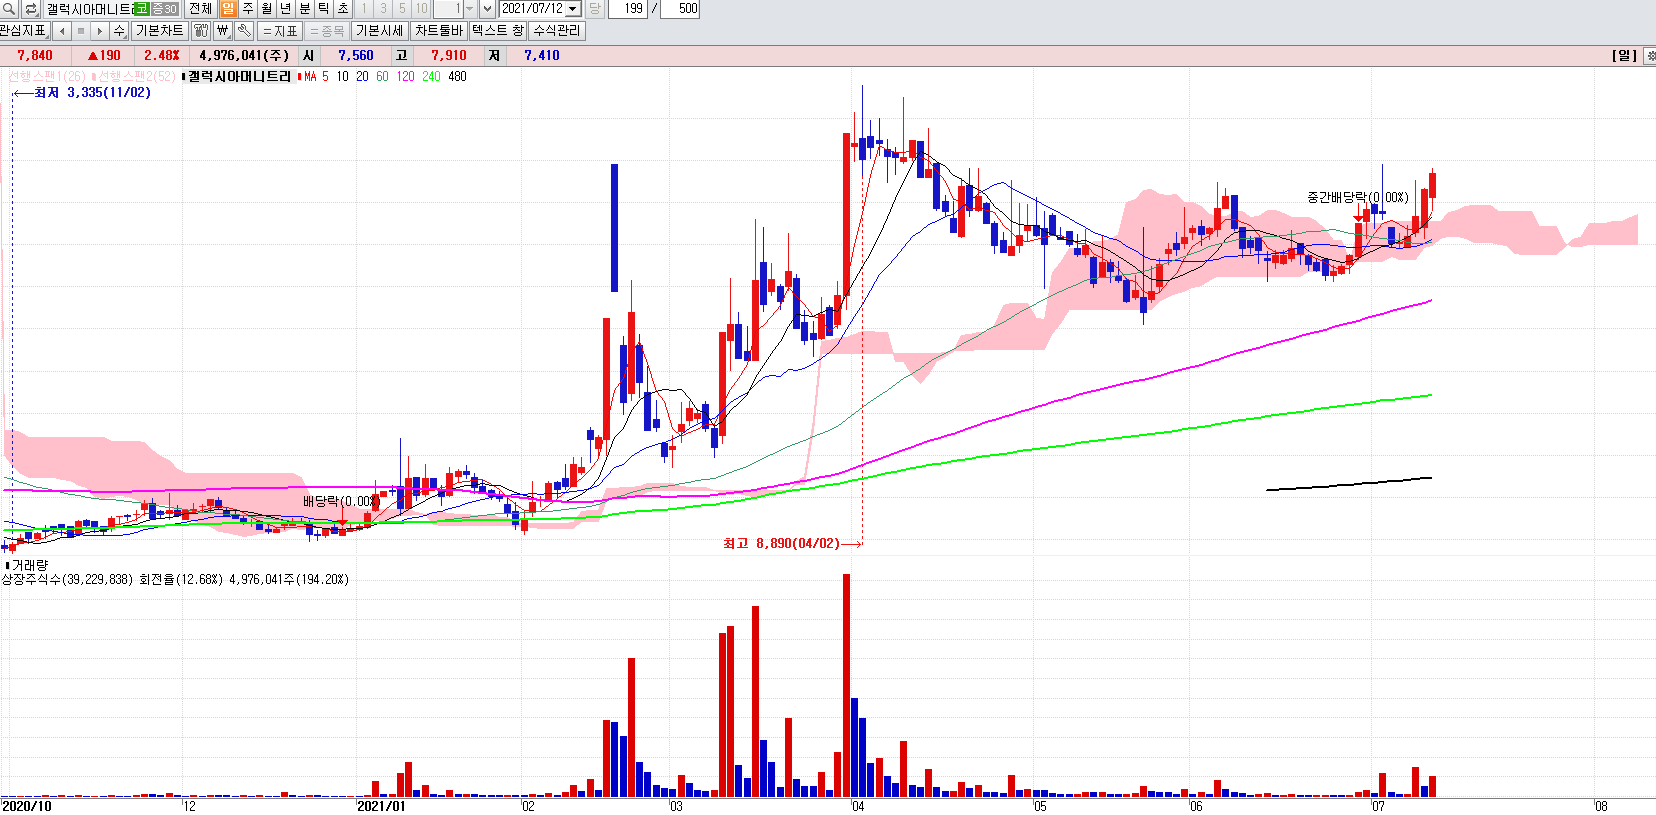Open the 기본차트 menu
Screen dimensions: 1656x815
[x=160, y=31]
